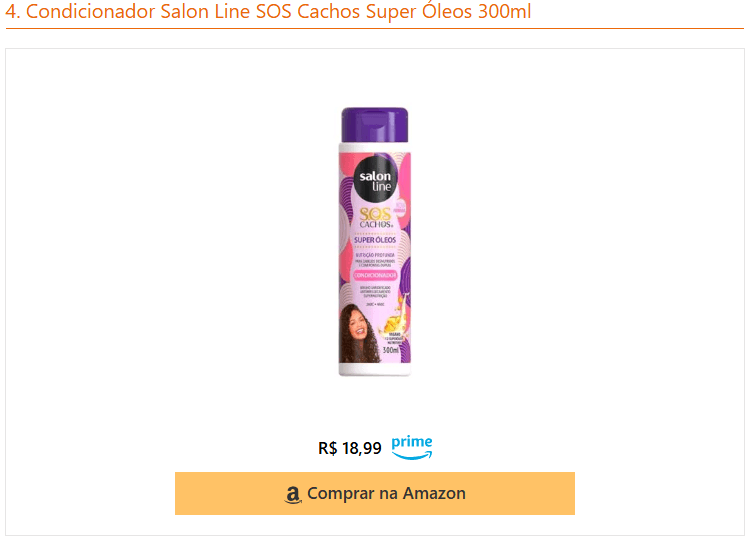Click the Prime logo beside the price

(412, 447)
